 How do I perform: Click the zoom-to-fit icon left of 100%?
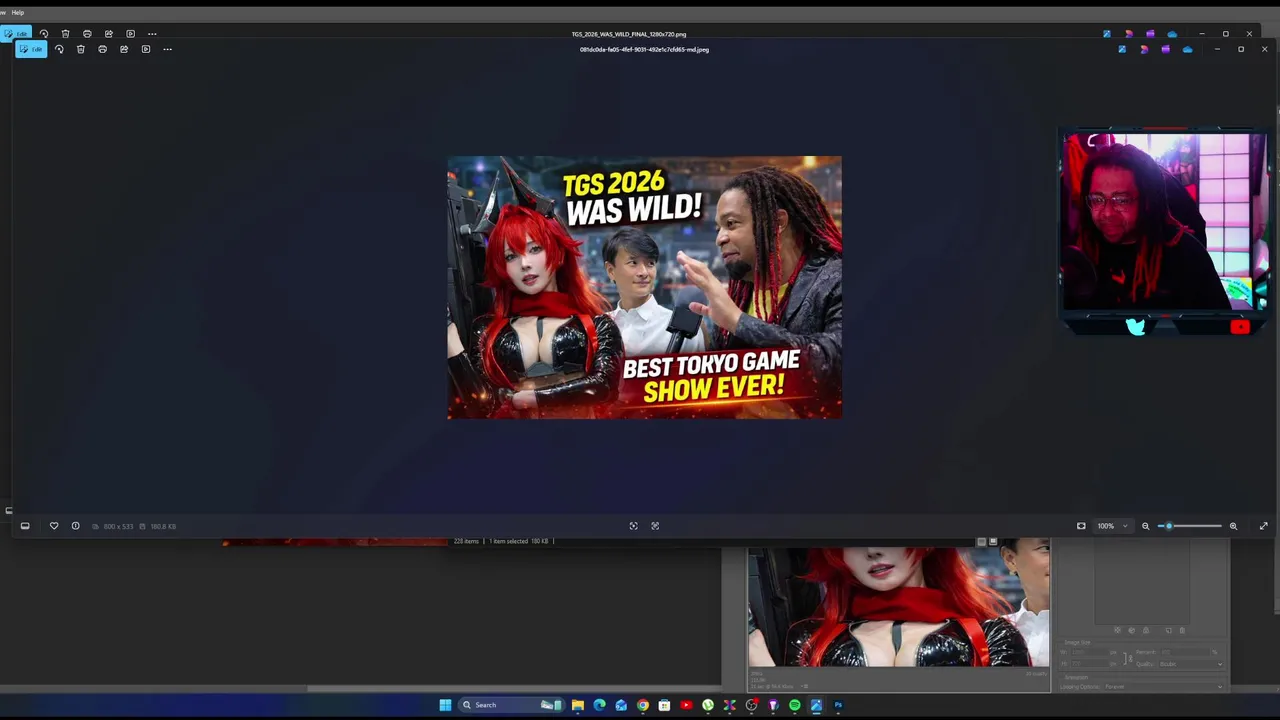pyautogui.click(x=1081, y=526)
